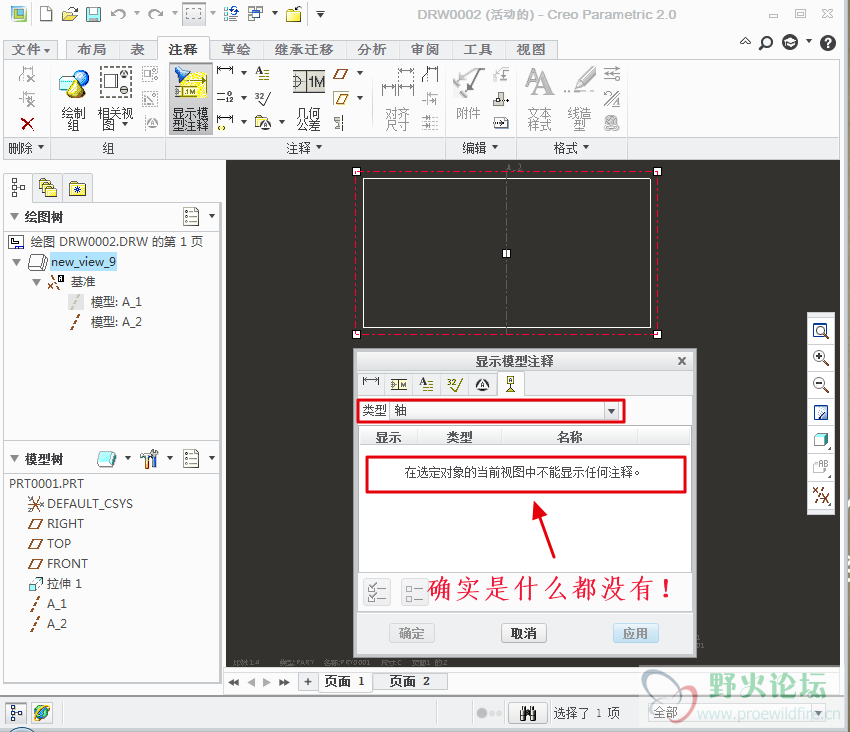Viewport: 850px width, 732px height.
Task: Redo the last action
Action: pos(156,14)
